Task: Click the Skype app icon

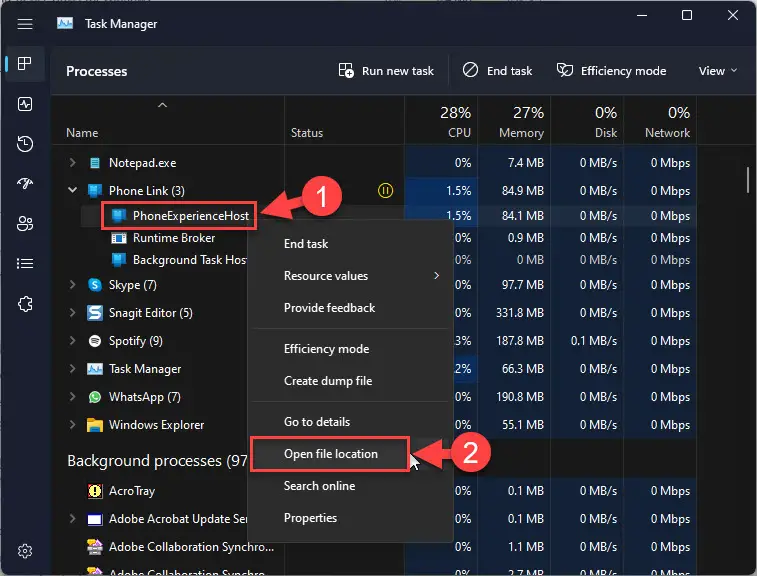Action: tap(95, 285)
